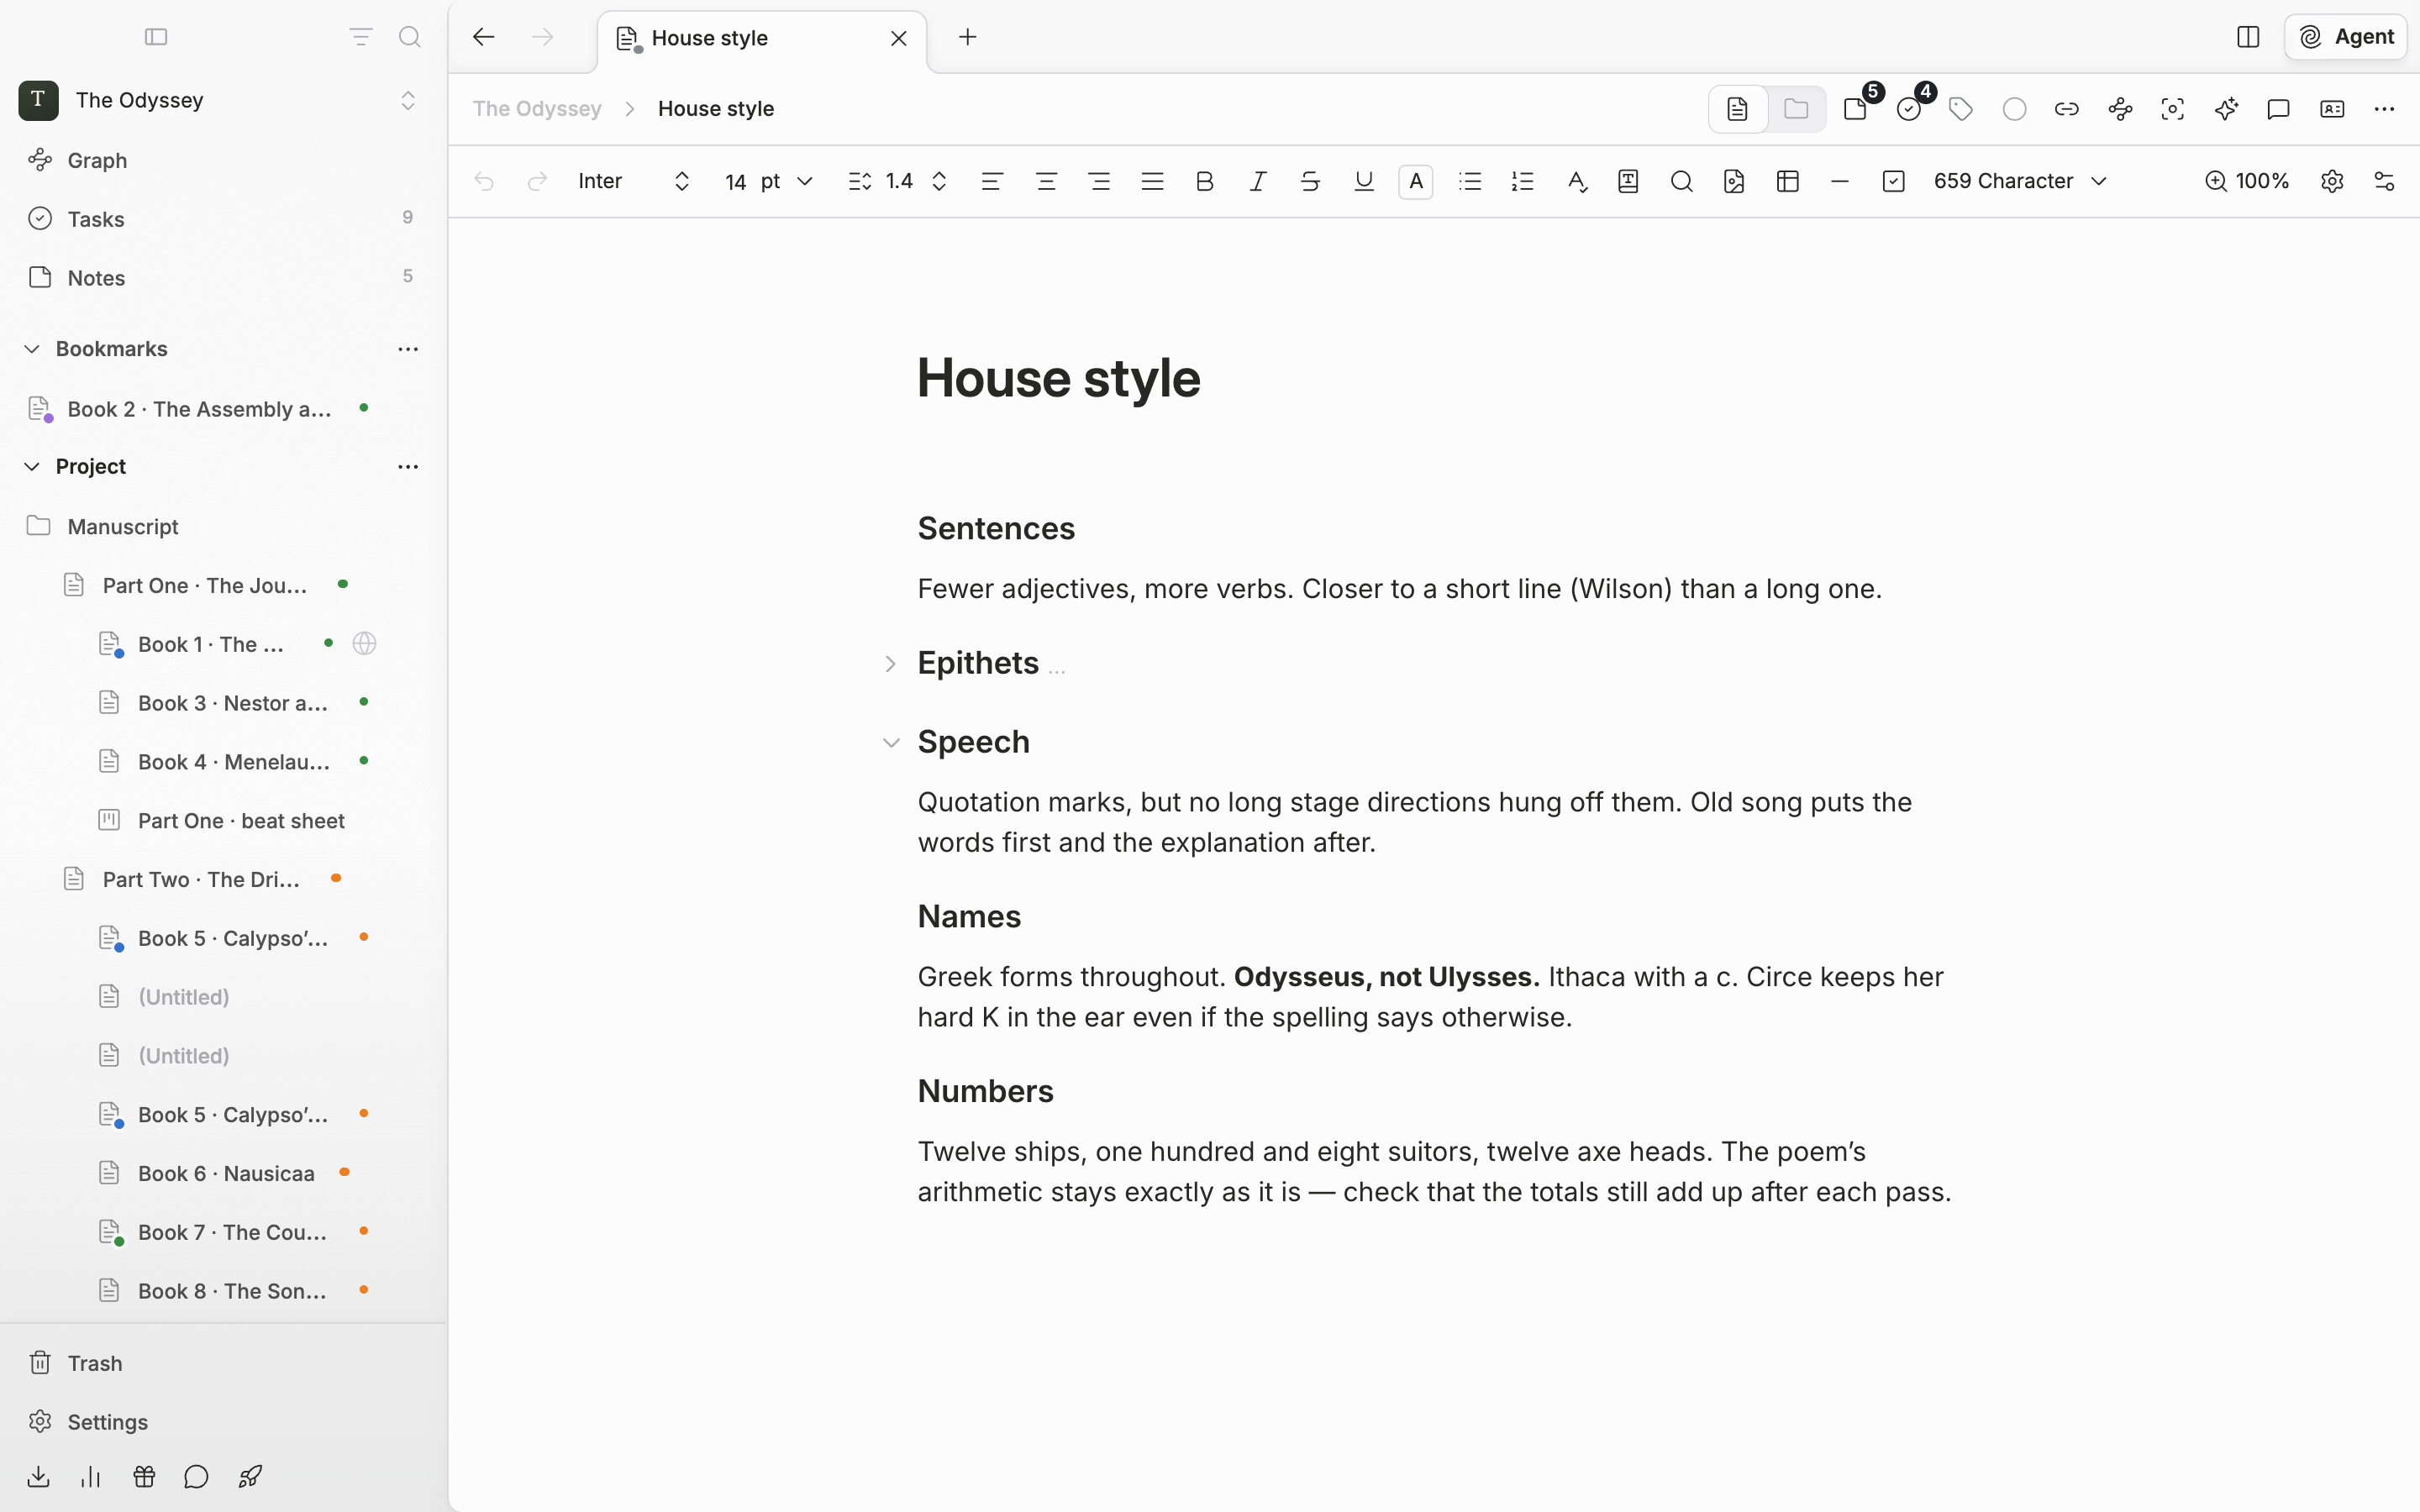Collapse the Speech section
This screenshot has width=2420, height=1512.
[891, 743]
